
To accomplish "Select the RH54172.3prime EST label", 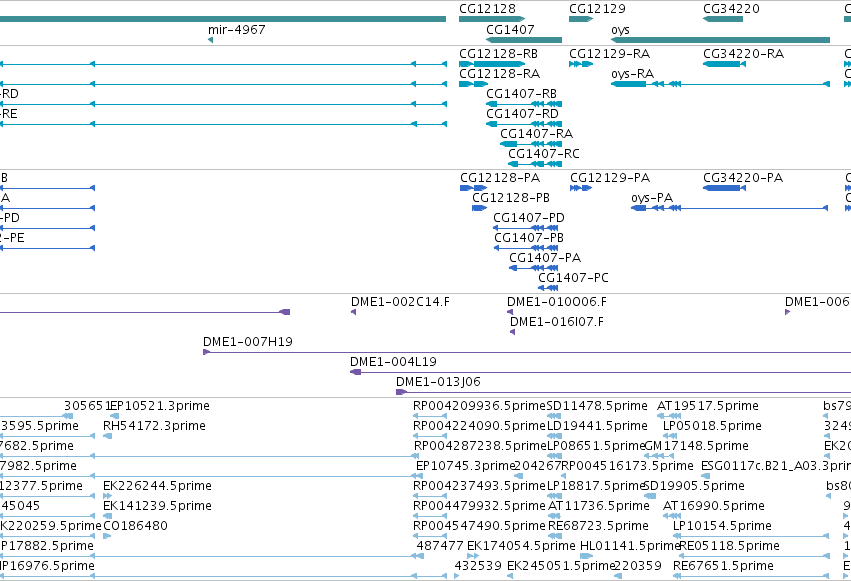I will click(154, 426).
